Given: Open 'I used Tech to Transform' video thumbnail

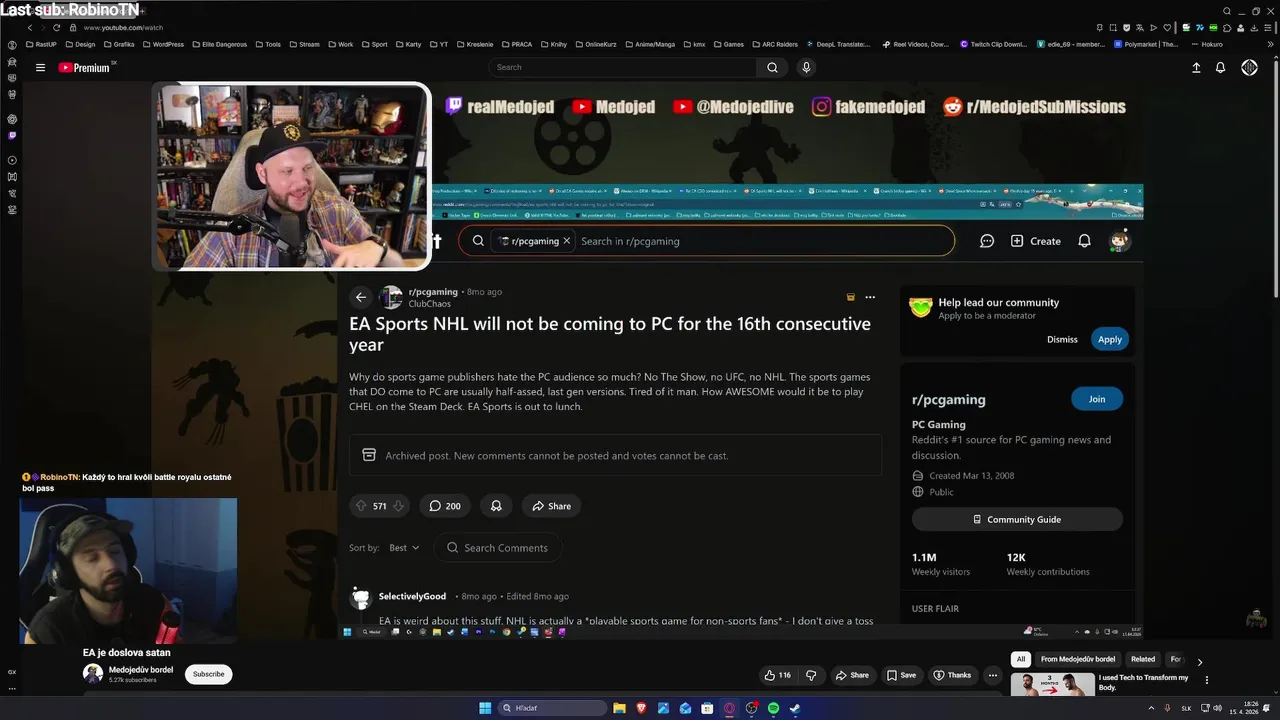Looking at the screenshot, I should 1052,685.
